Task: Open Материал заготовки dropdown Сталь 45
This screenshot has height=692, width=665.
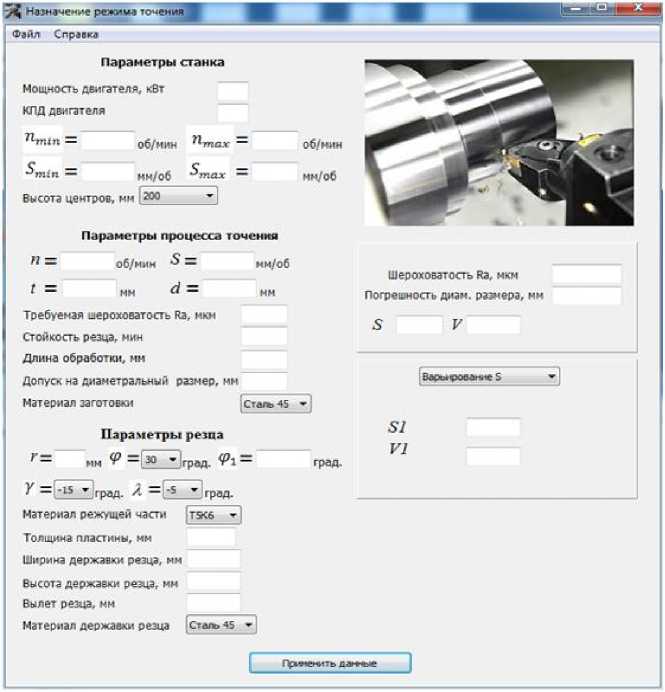Action: tap(276, 403)
